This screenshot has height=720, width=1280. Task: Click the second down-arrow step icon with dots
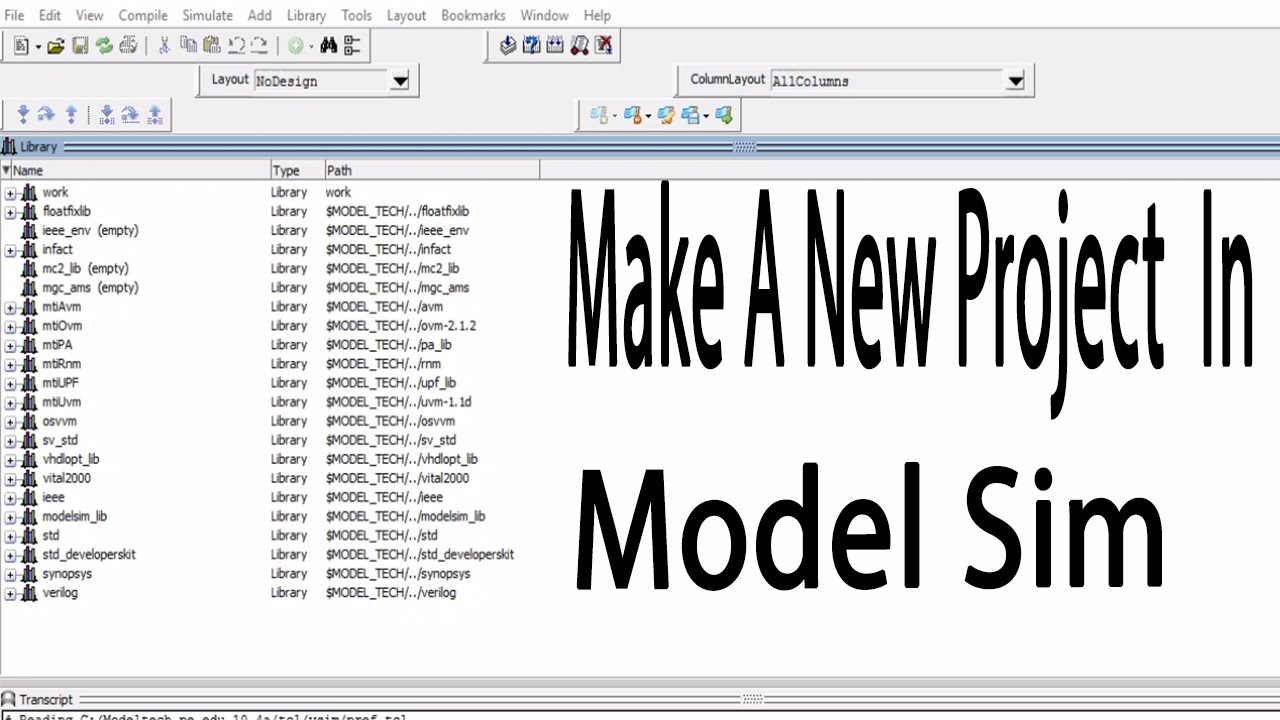pyautogui.click(x=107, y=115)
